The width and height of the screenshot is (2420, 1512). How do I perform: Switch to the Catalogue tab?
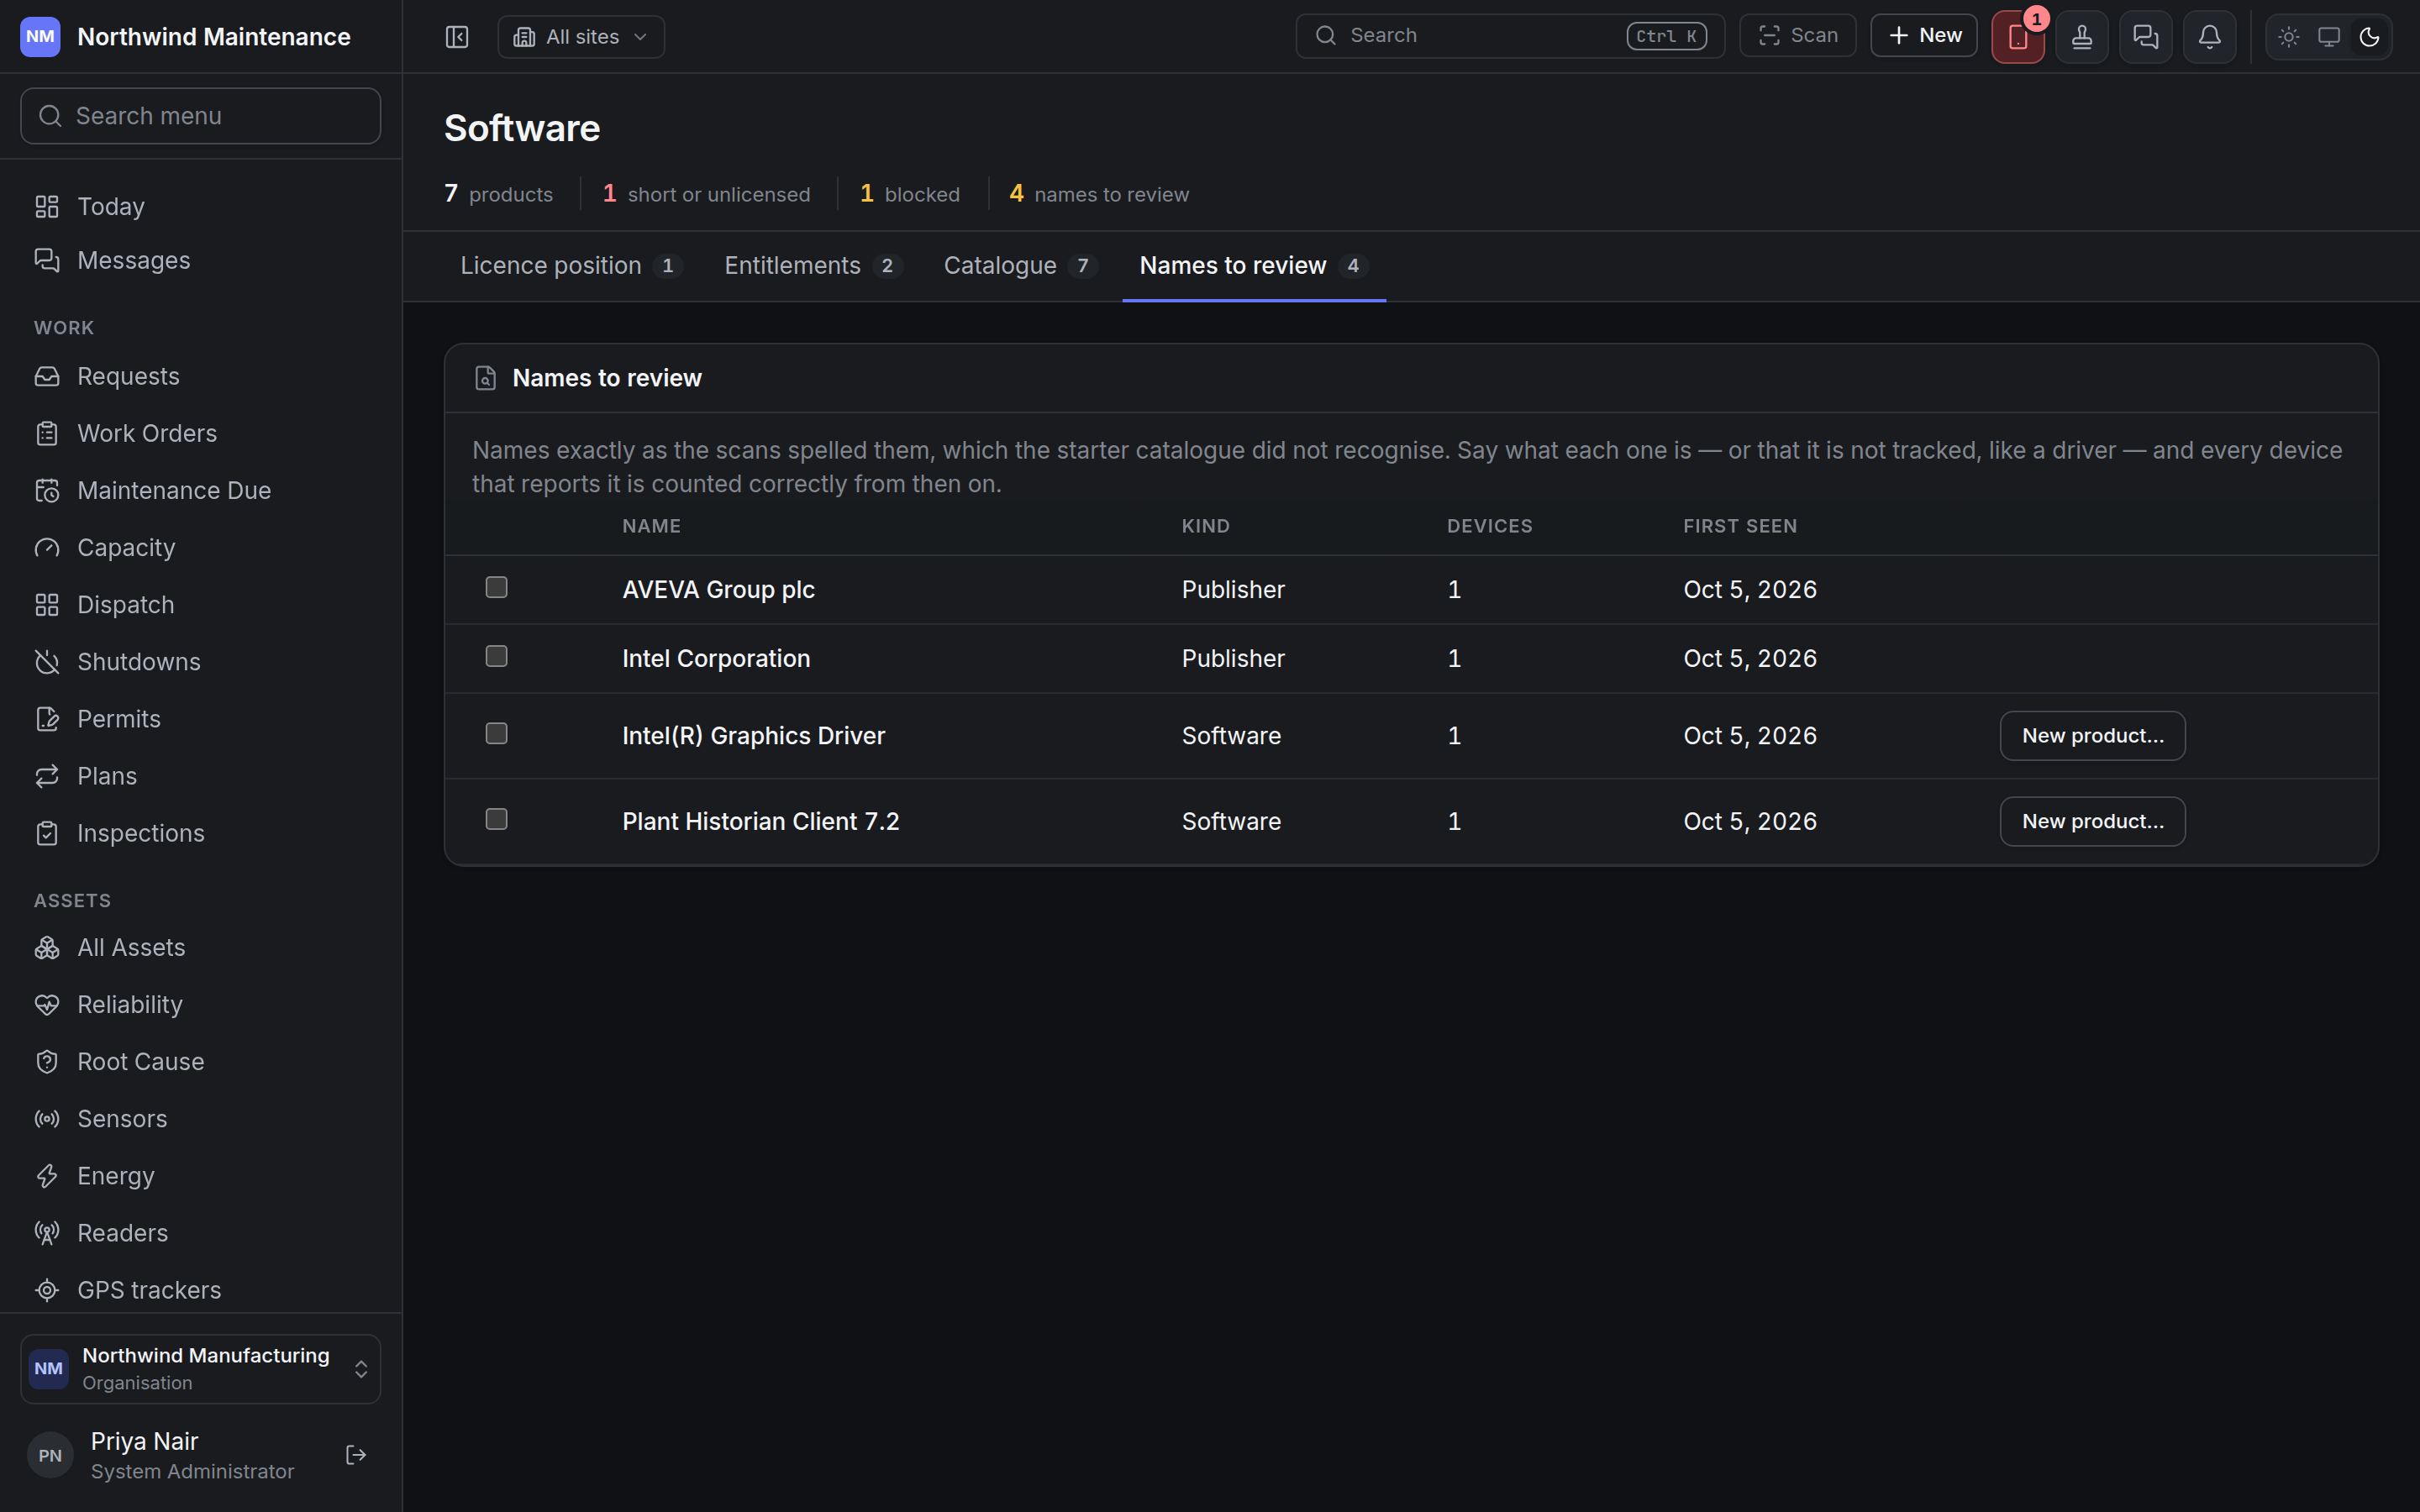[1020, 266]
